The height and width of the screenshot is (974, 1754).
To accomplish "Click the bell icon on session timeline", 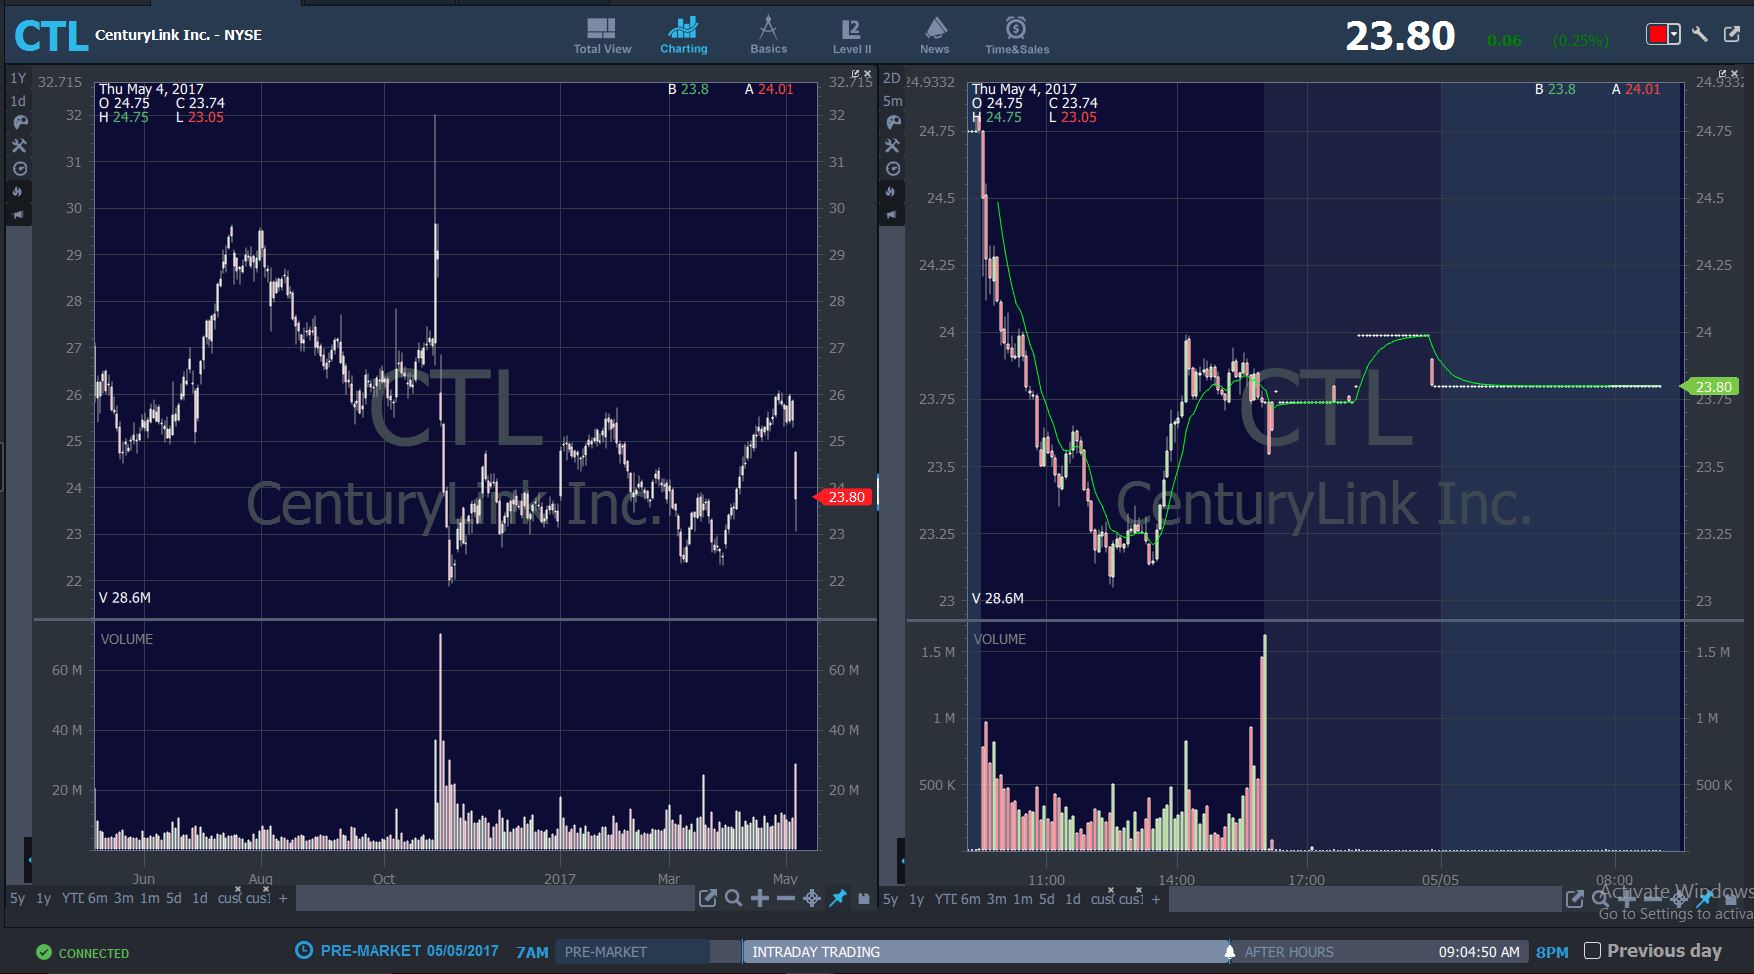I will [x=1229, y=952].
